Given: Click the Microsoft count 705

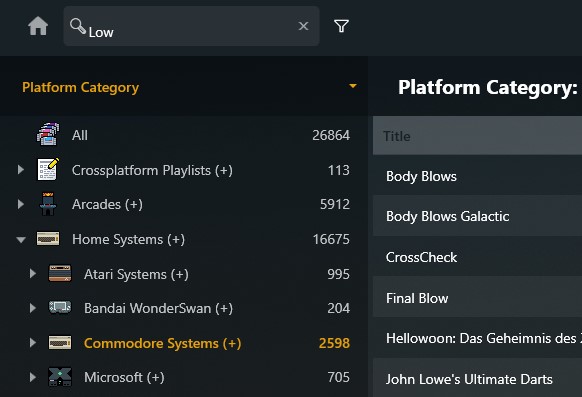Looking at the screenshot, I should [339, 377].
